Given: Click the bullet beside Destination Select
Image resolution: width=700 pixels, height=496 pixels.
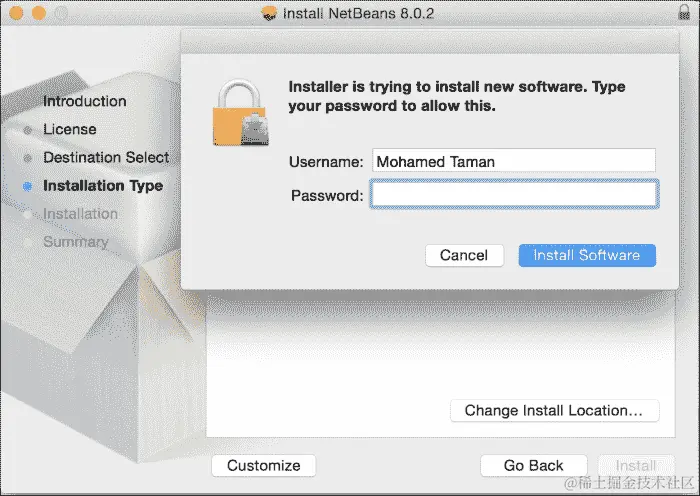Looking at the screenshot, I should [28, 158].
